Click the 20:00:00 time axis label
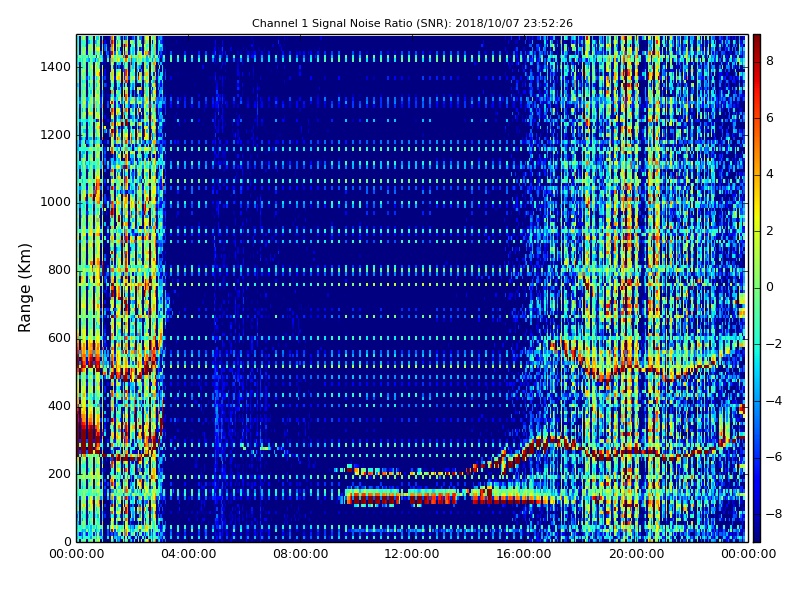 (636, 555)
